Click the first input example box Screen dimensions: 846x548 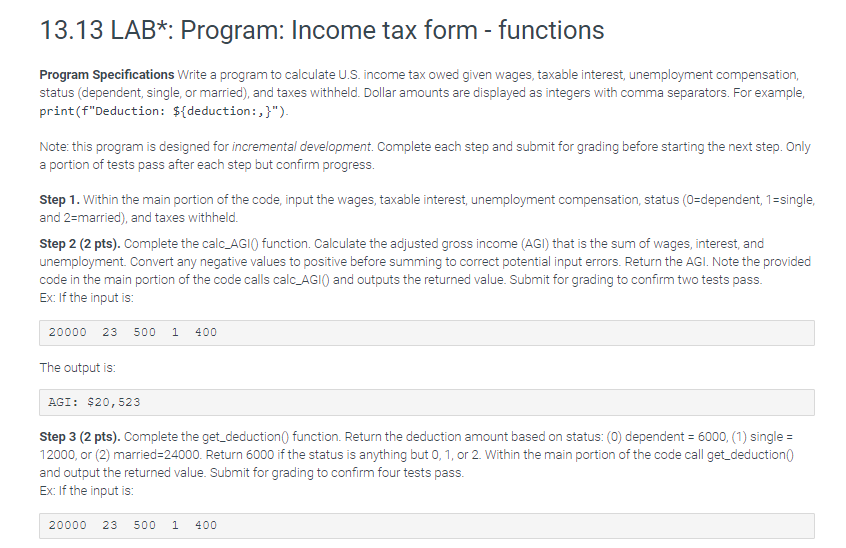pos(427,333)
